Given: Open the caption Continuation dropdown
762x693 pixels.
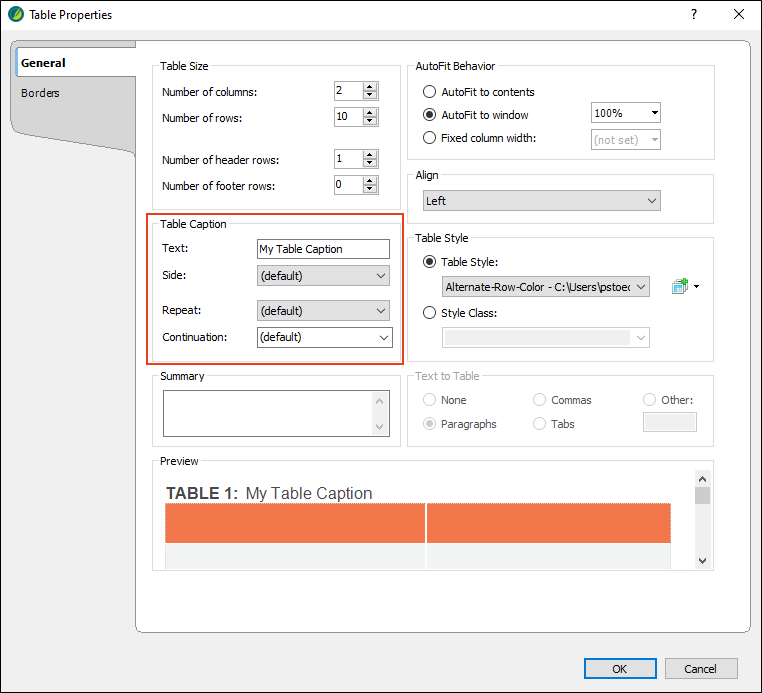Looking at the screenshot, I should (325, 337).
